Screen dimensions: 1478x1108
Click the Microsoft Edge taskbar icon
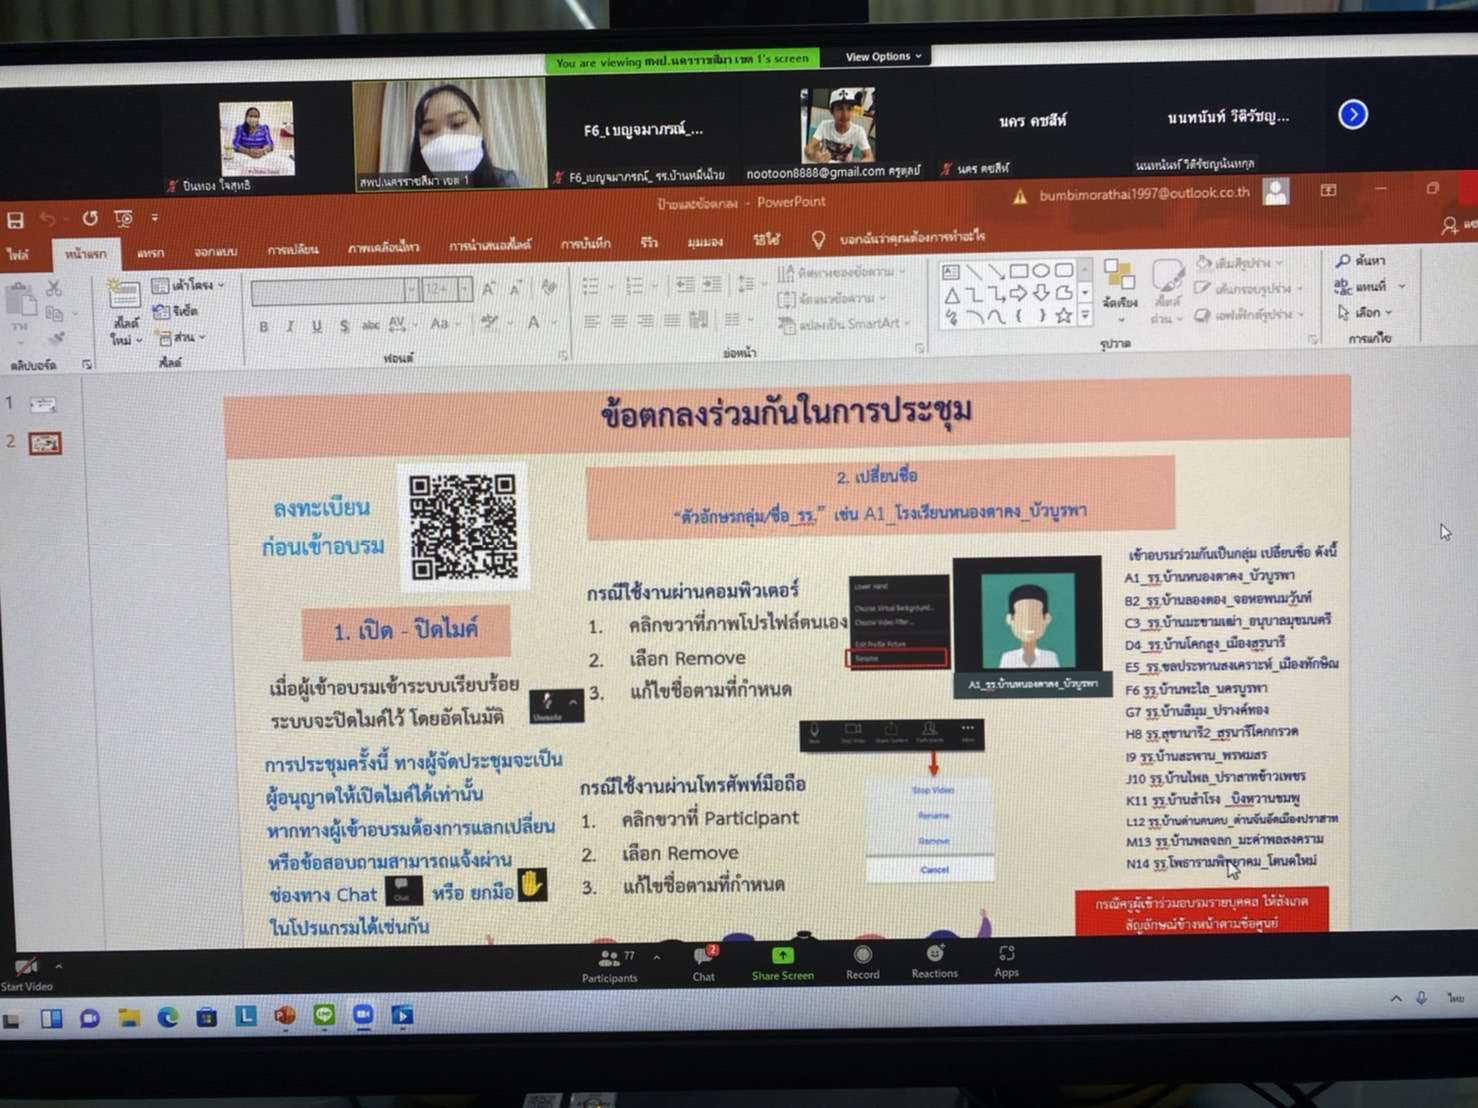(167, 1018)
